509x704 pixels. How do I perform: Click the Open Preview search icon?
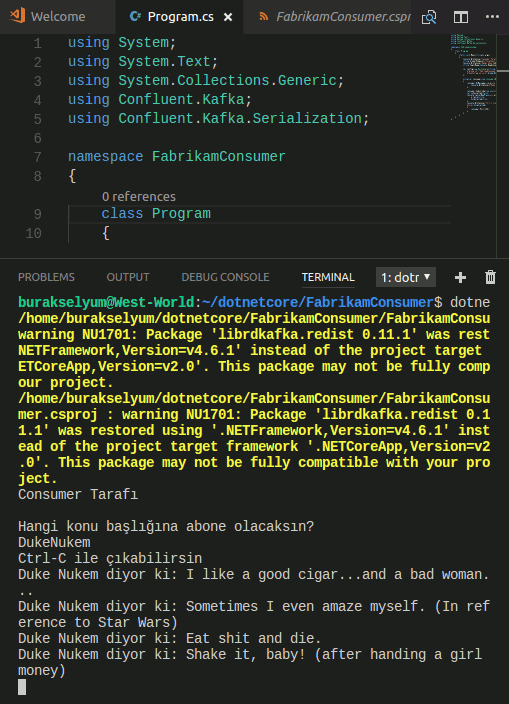click(x=429, y=17)
